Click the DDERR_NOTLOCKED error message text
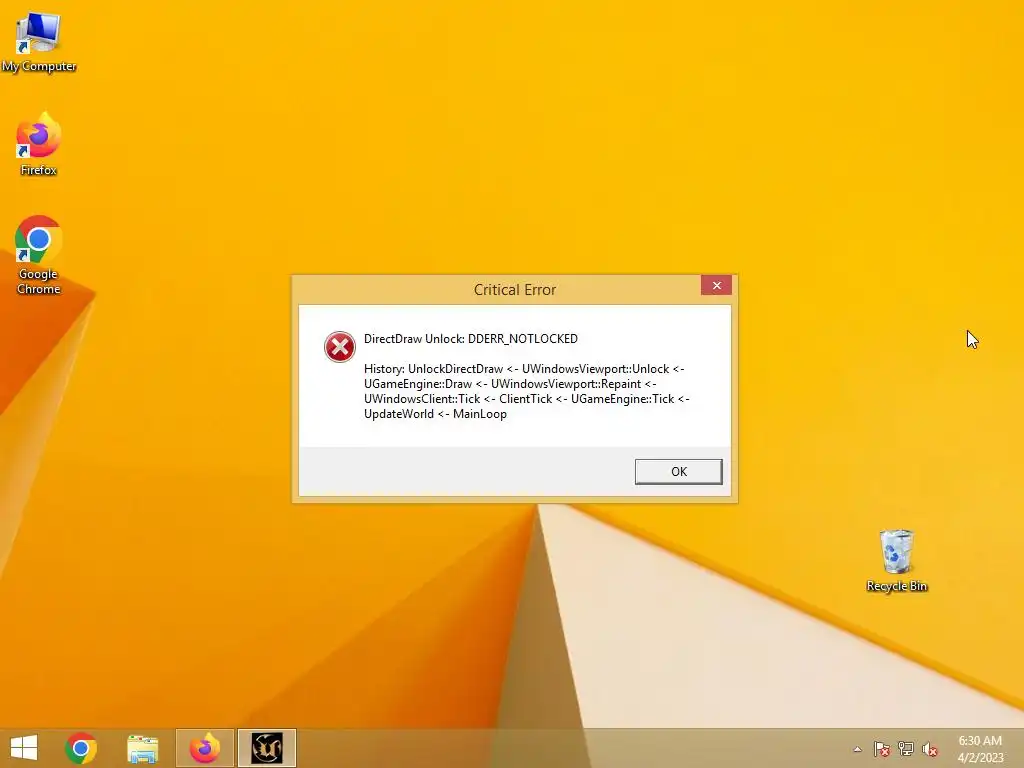The height and width of the screenshot is (768, 1024). coord(471,339)
